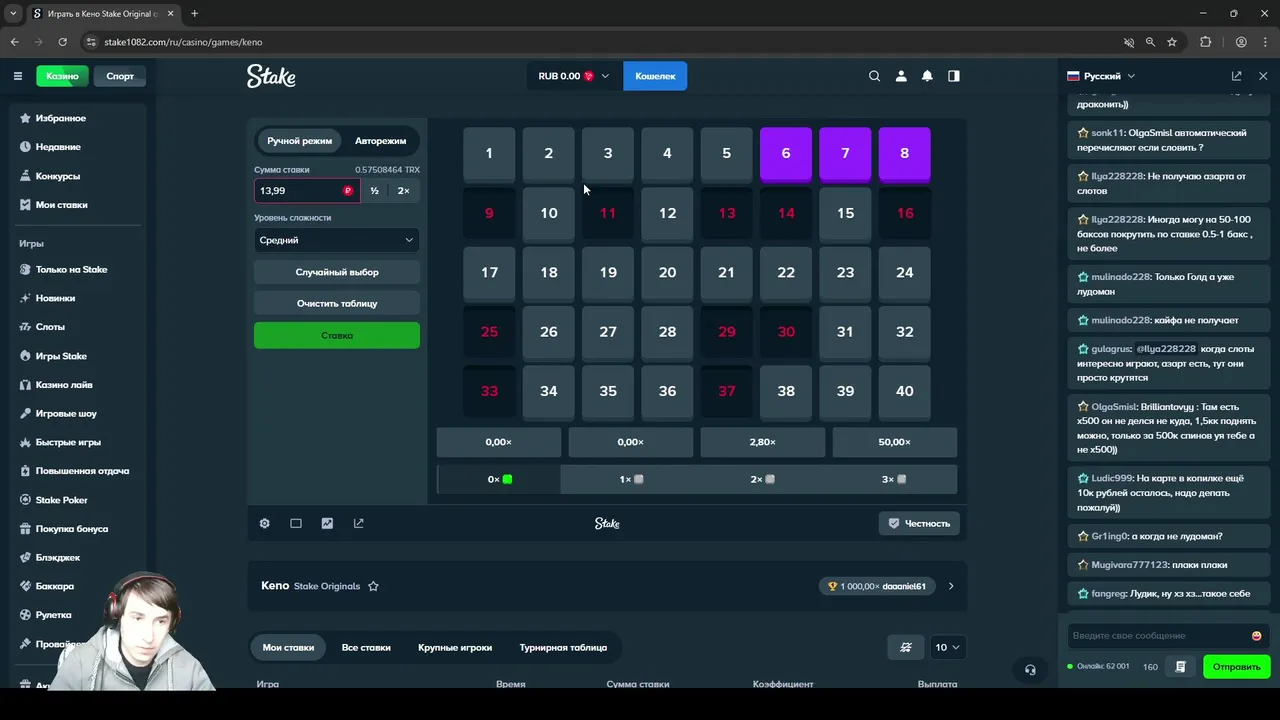The image size is (1280, 720).
Task: Click the bet amount input field
Action: 306,190
